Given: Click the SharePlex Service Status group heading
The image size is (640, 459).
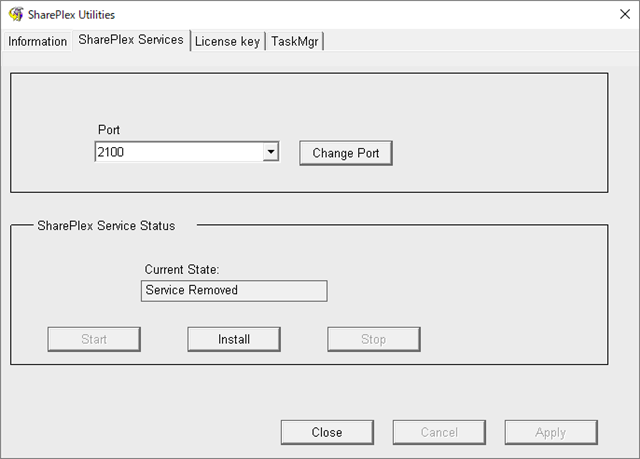Looking at the screenshot, I should pyautogui.click(x=106, y=226).
